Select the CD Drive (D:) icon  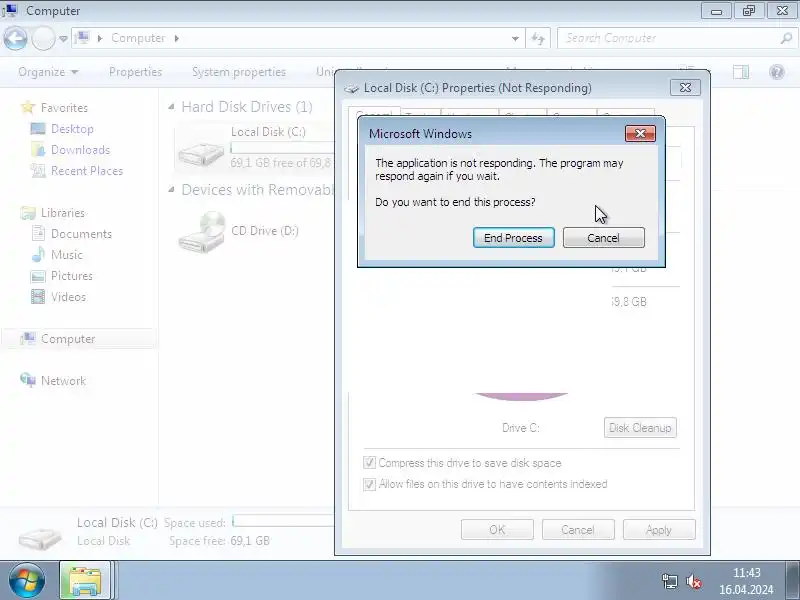click(x=202, y=232)
